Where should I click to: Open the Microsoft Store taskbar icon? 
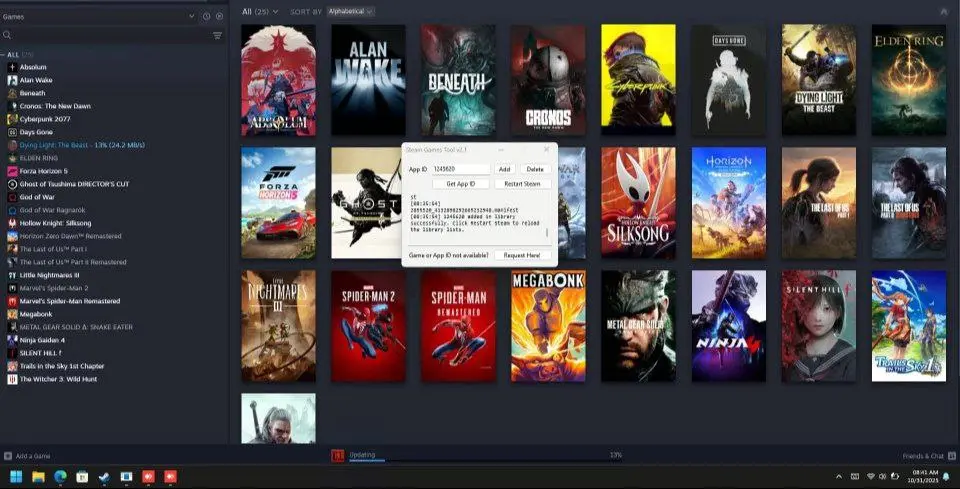click(x=82, y=476)
